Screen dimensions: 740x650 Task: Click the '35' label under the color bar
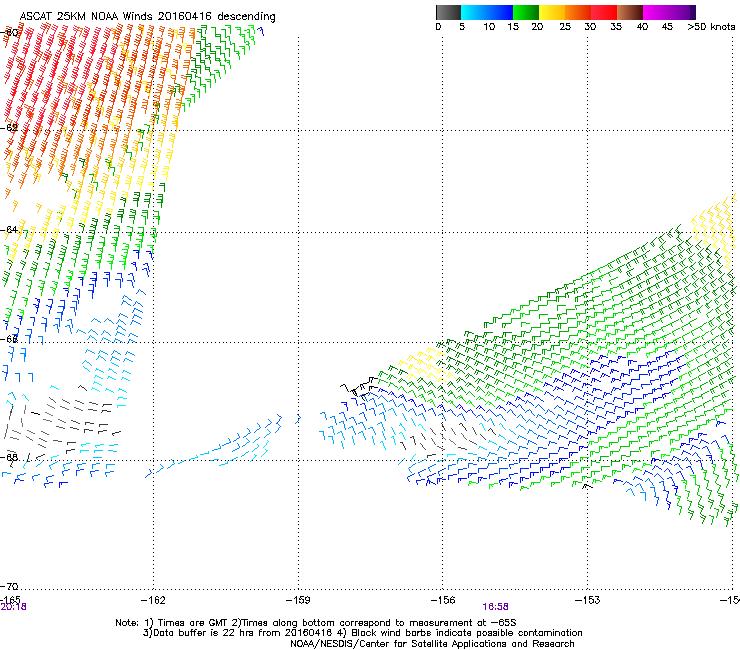pos(616,27)
